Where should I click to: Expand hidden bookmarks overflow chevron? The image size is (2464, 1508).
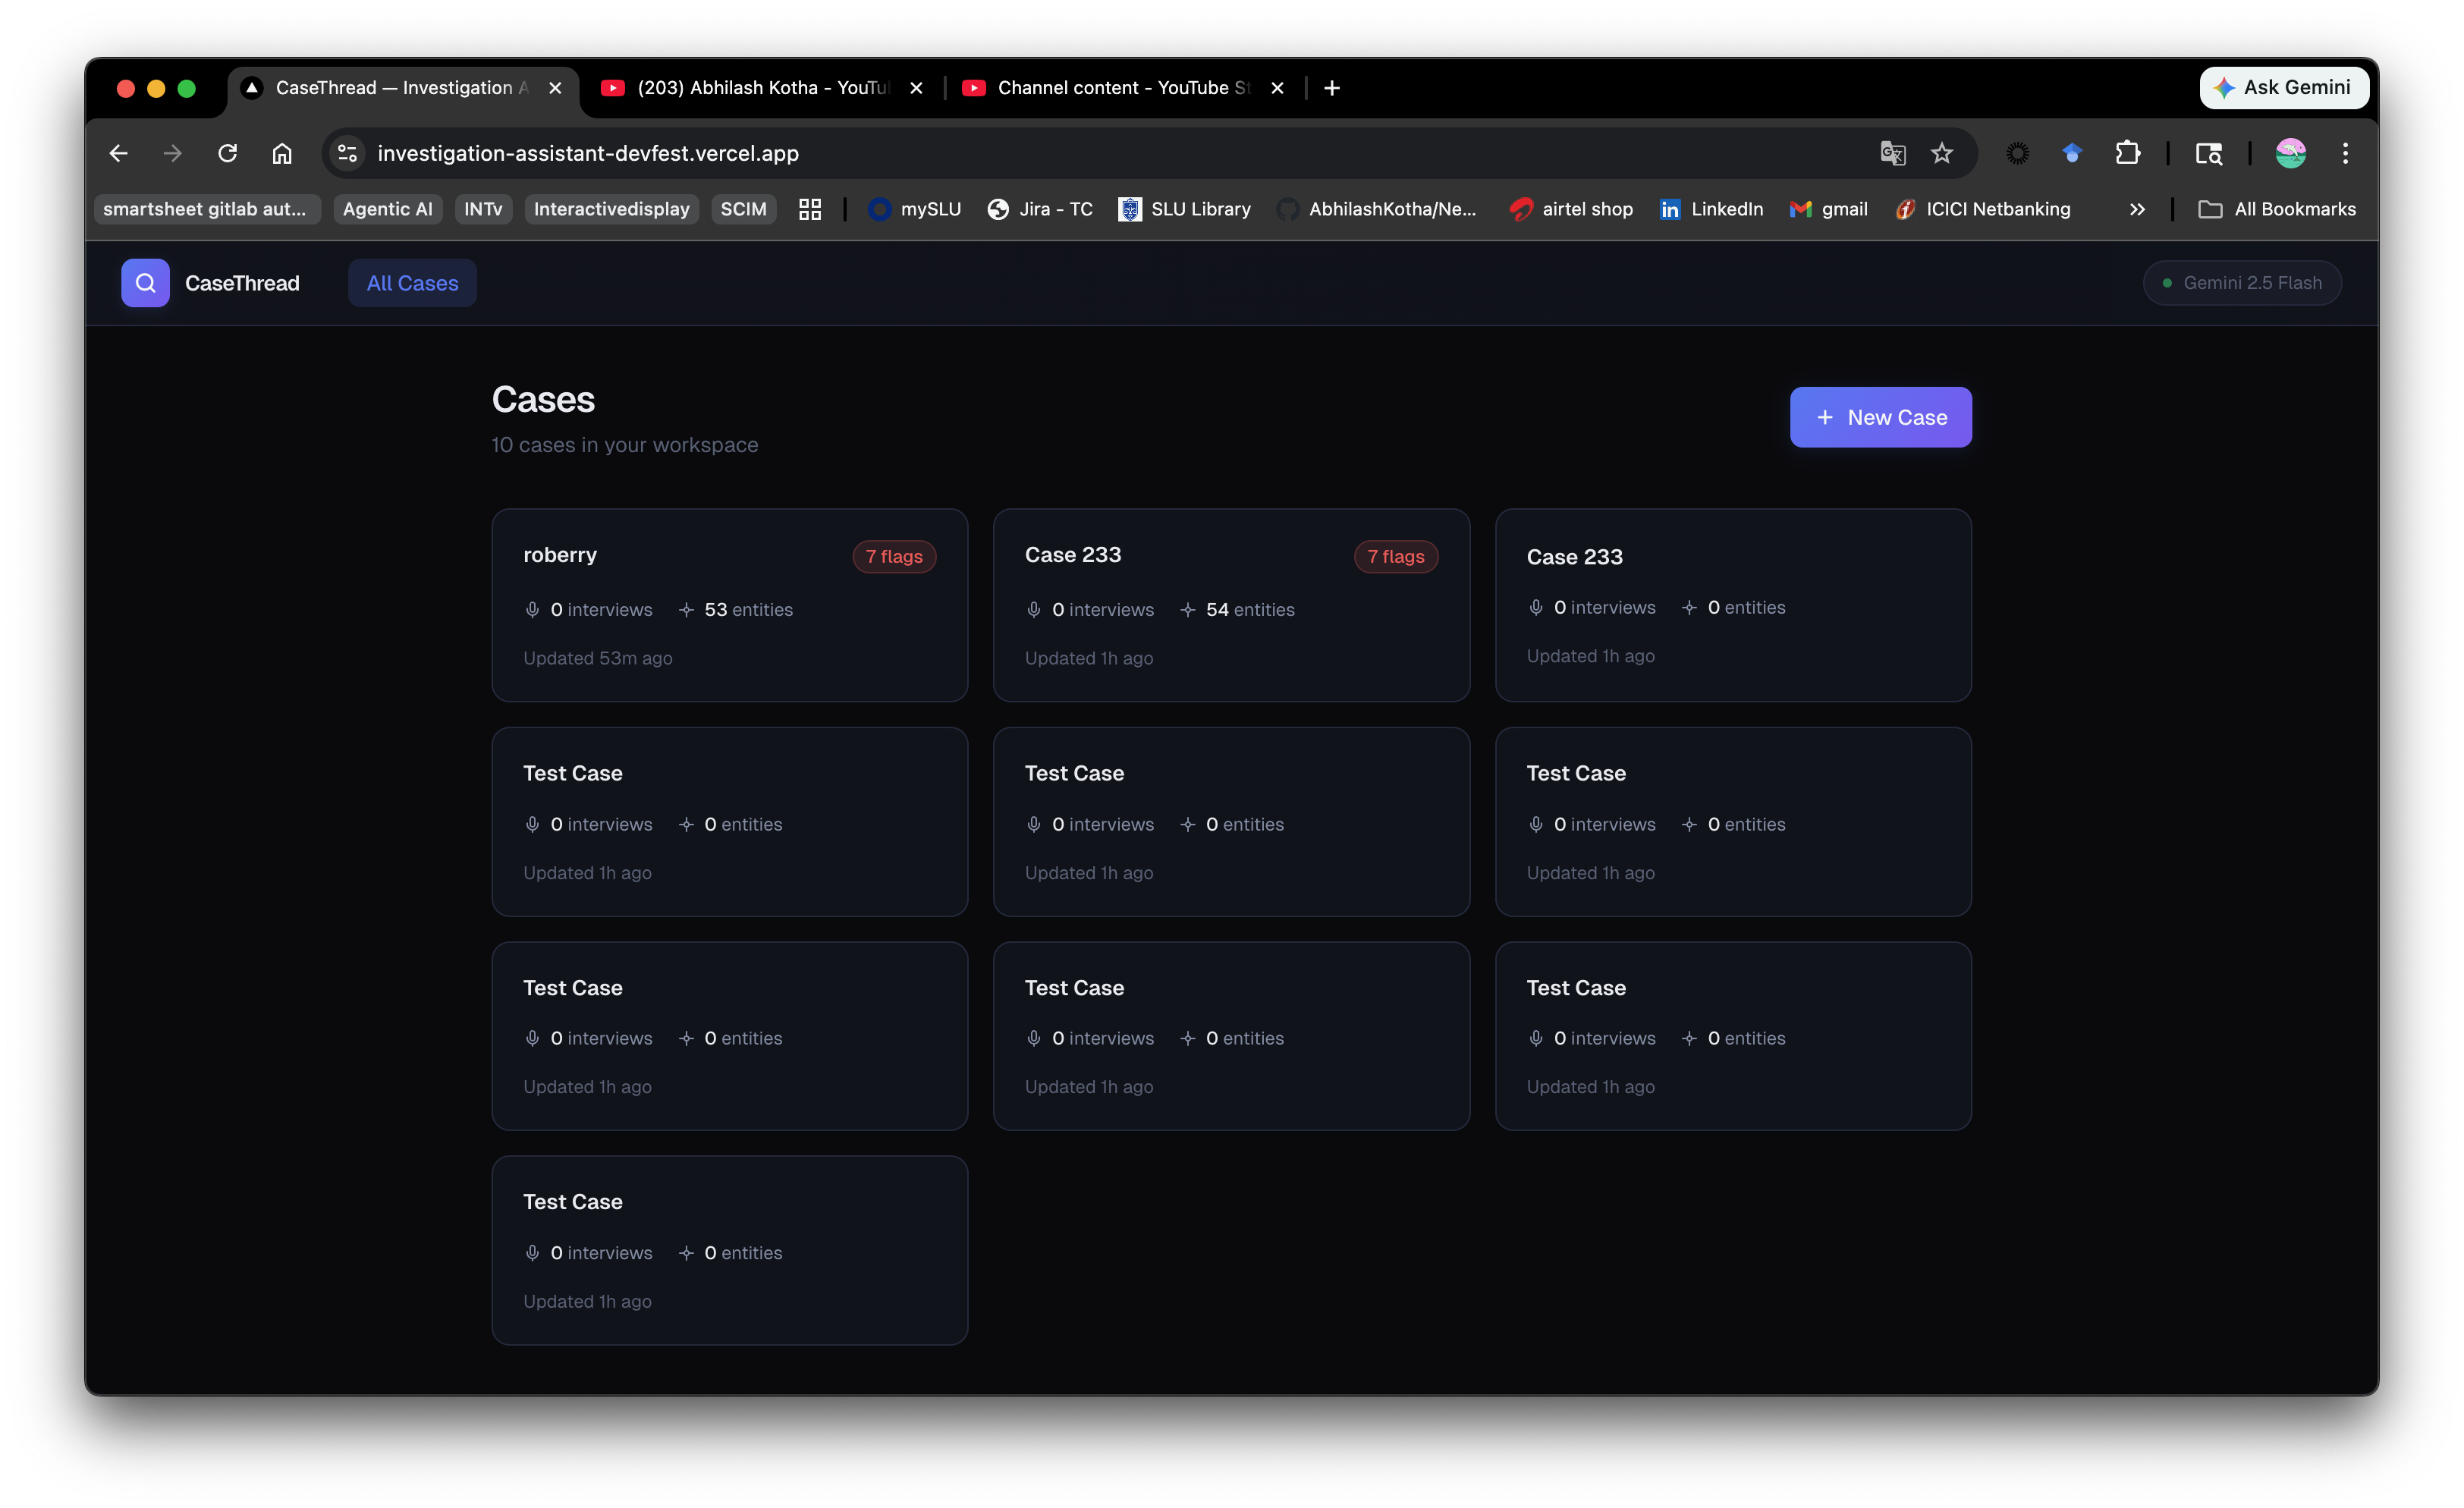tap(2137, 209)
